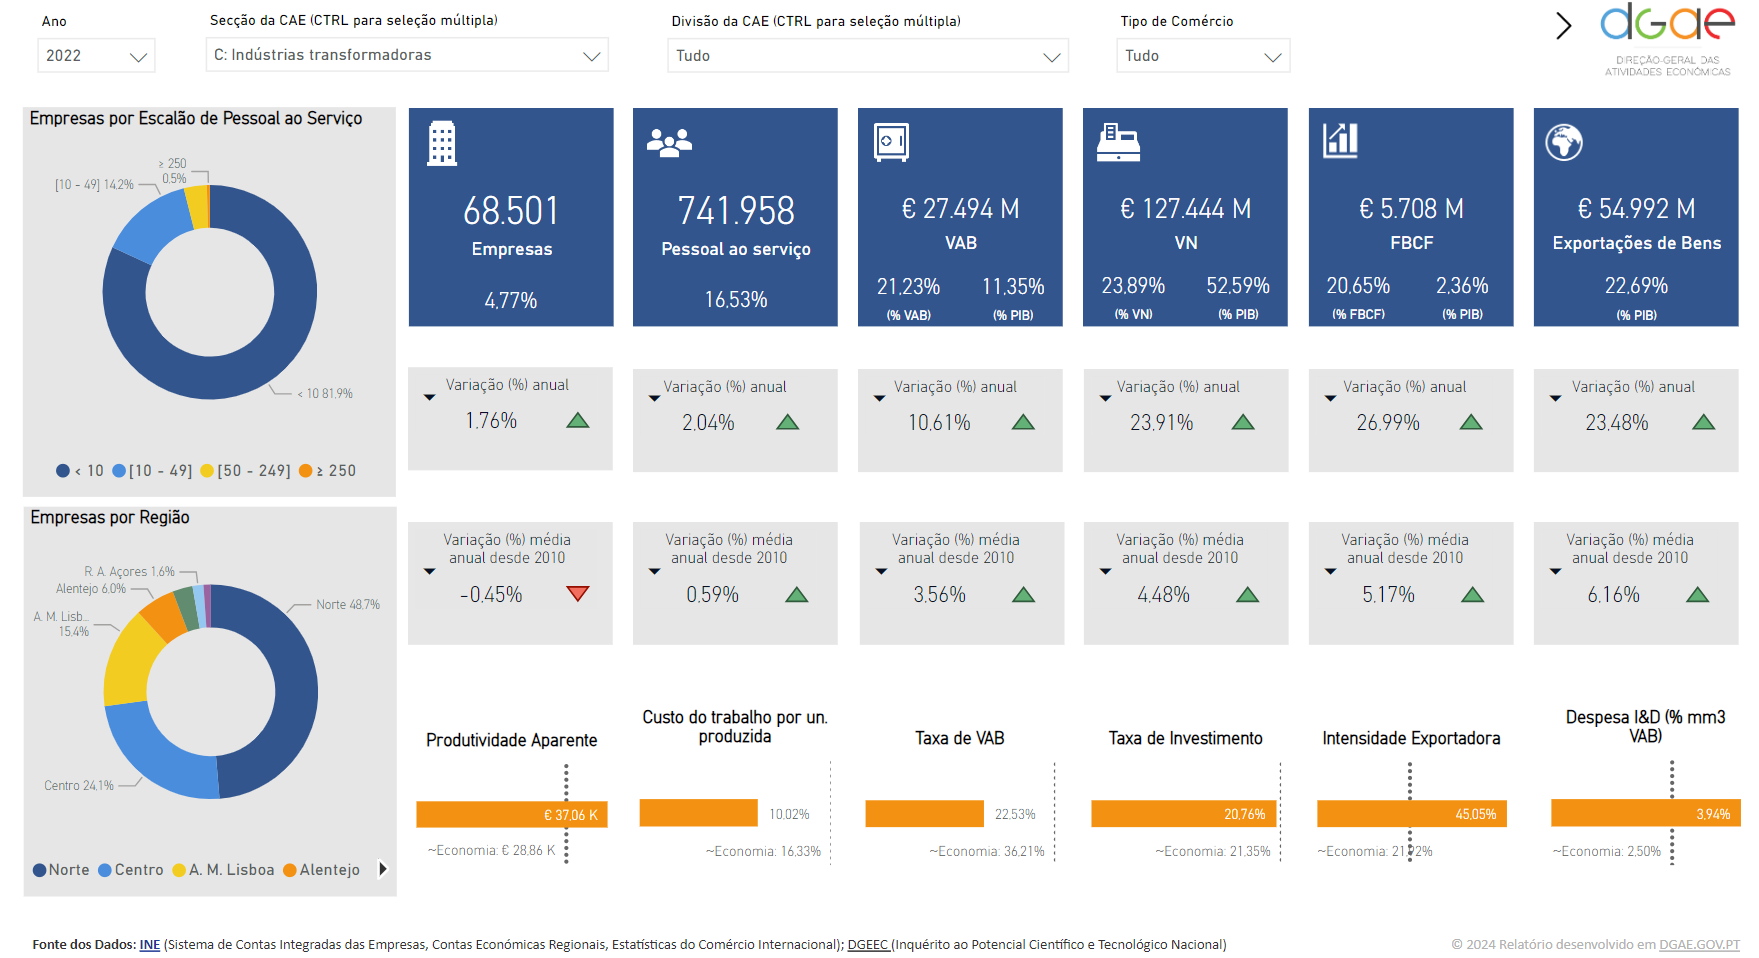1759x958 pixels.
Task: Click the people icon on the Pessoal ao serviço card
Action: pyautogui.click(x=669, y=143)
